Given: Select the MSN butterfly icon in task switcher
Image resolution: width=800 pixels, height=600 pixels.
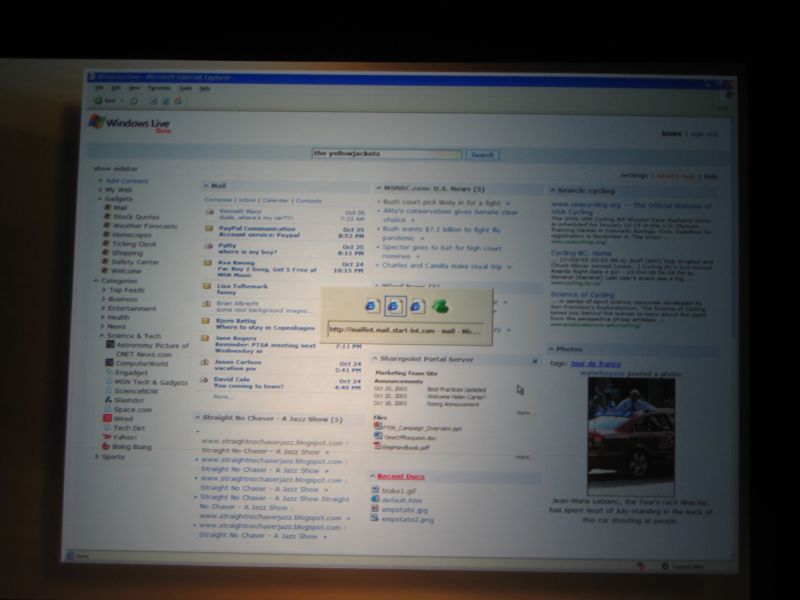Looking at the screenshot, I should (x=439, y=304).
